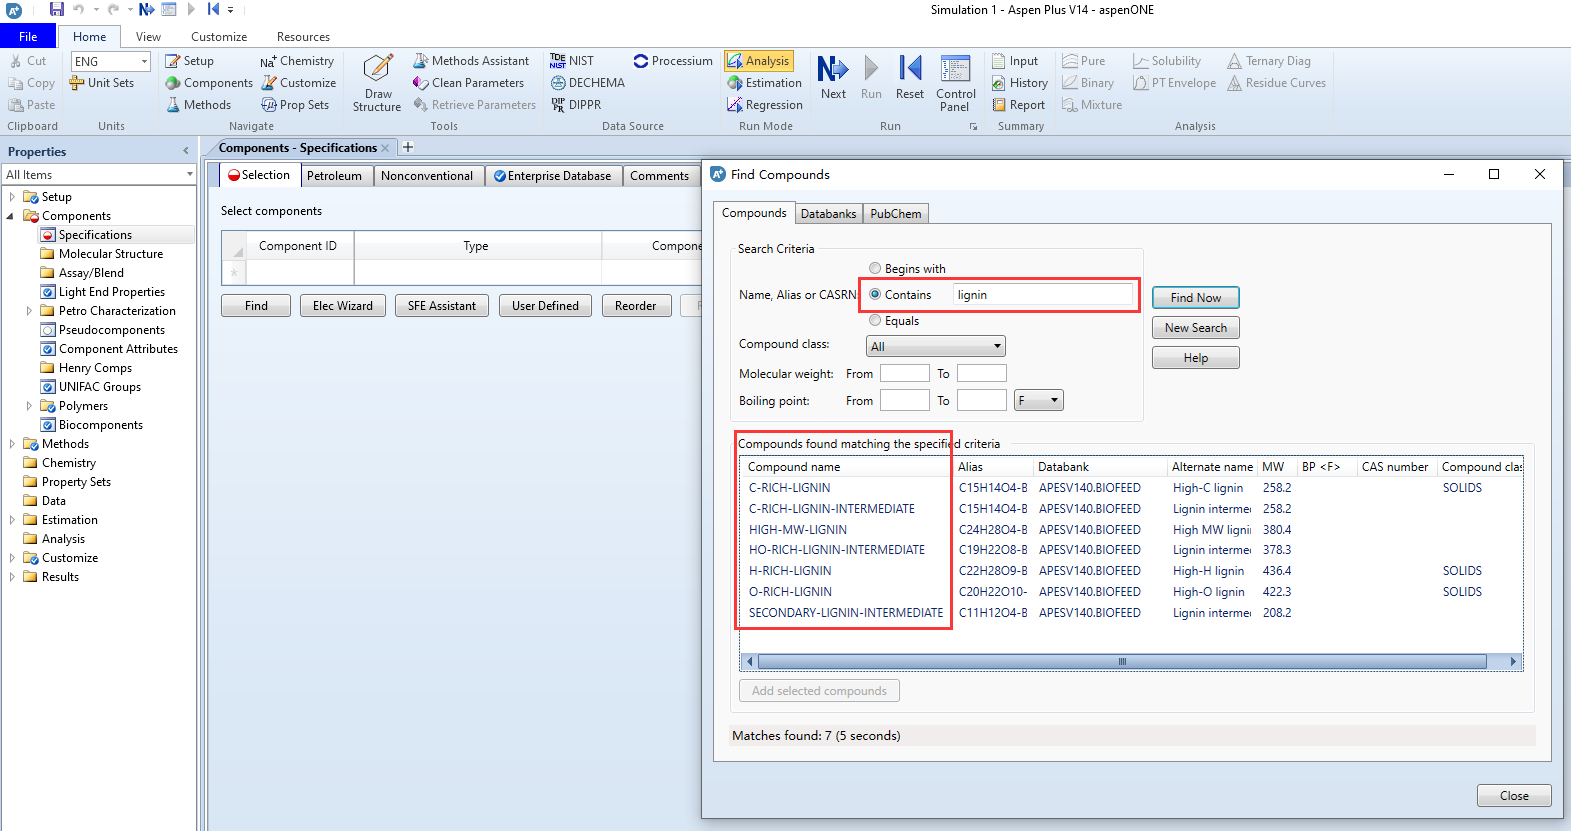Click Clean Parameters in Tools group
The width and height of the screenshot is (1571, 831).
(x=468, y=83)
